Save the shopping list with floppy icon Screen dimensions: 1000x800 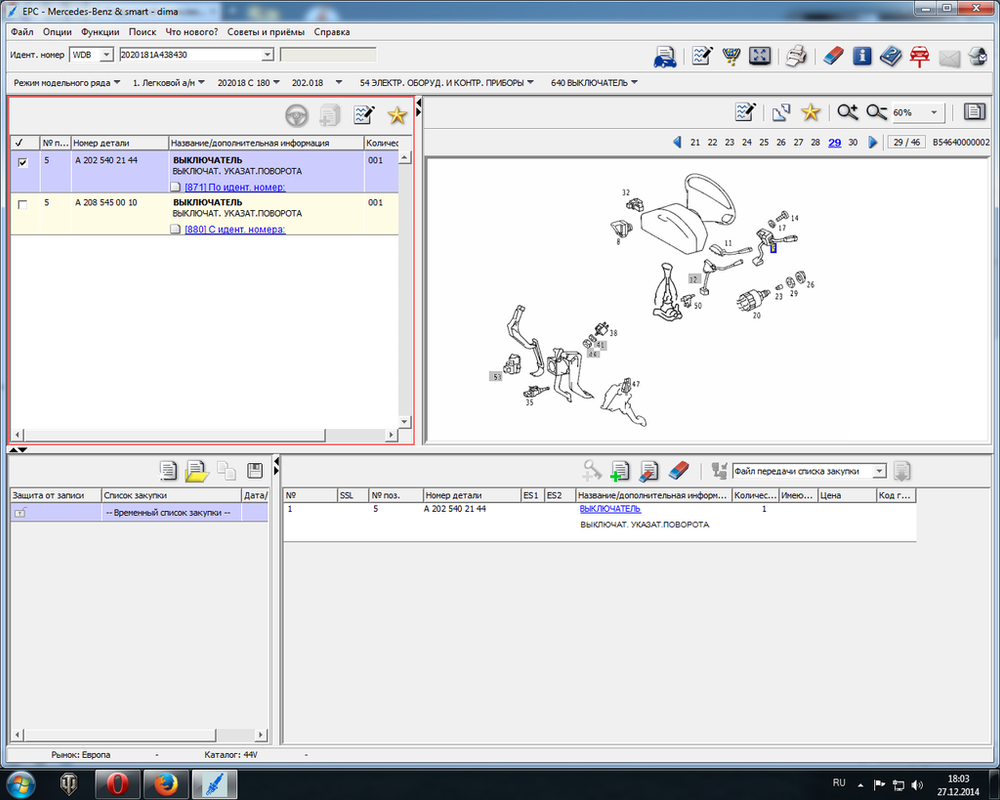pos(254,471)
